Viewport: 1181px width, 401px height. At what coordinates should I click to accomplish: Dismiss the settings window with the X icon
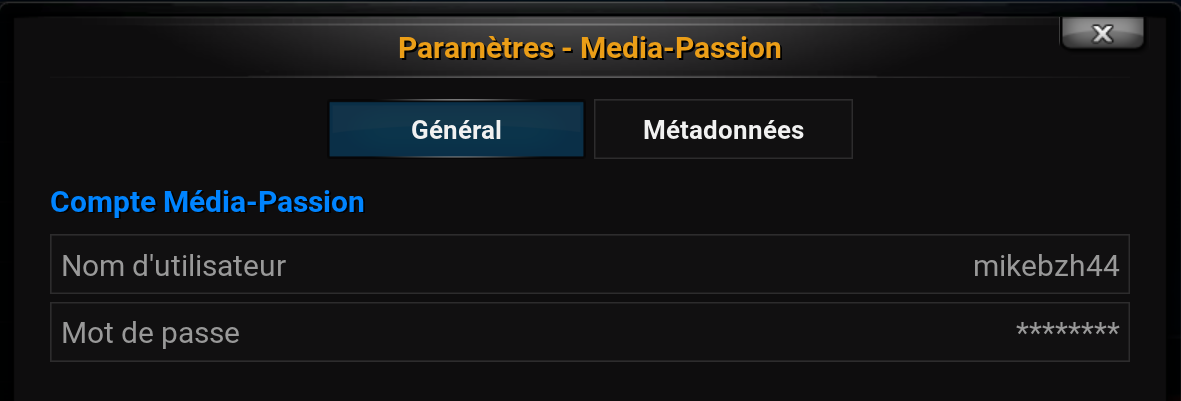point(1102,35)
